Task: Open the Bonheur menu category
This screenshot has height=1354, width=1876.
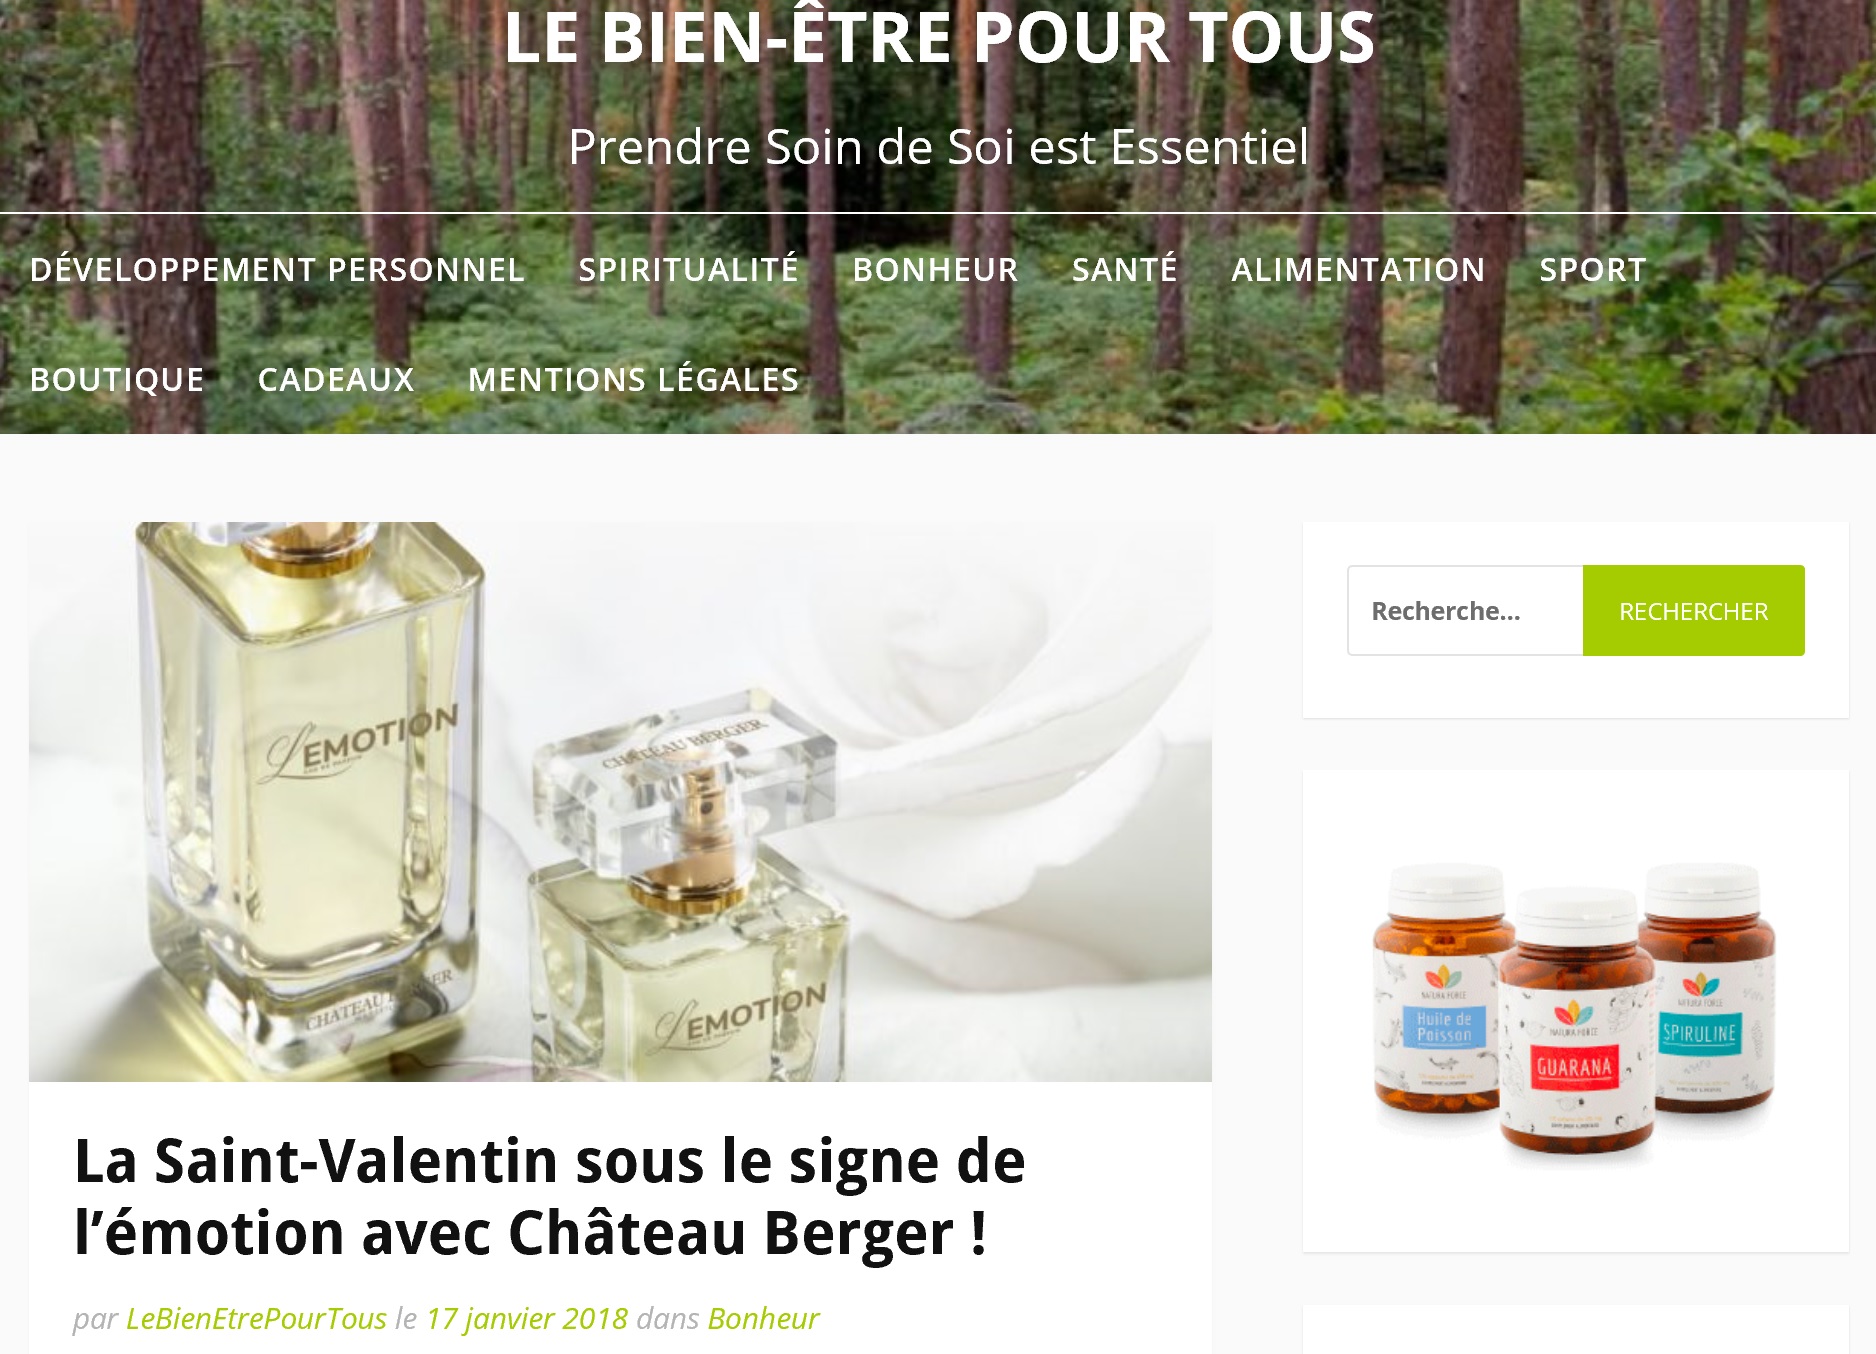Action: point(935,269)
